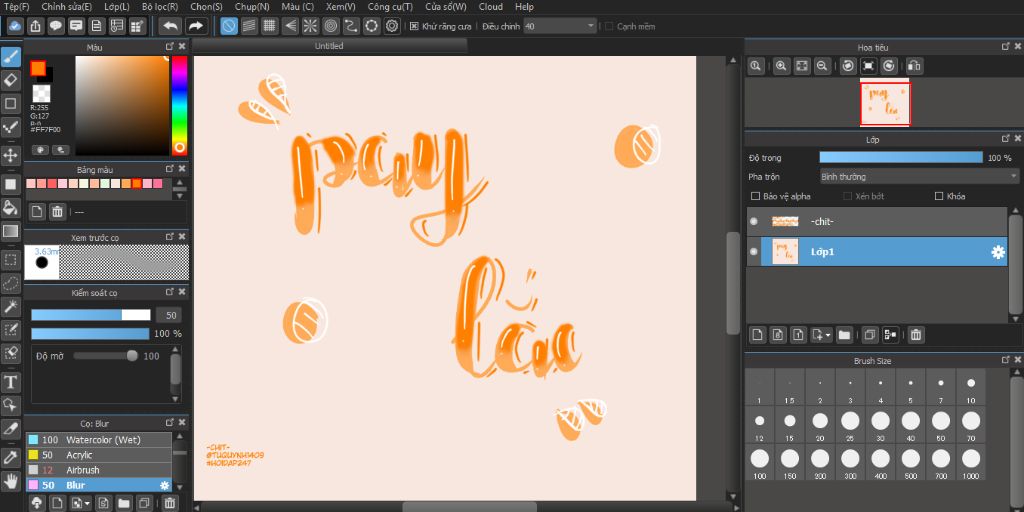The height and width of the screenshot is (512, 1024).
Task: Select the Airbrush brush
Action: point(99,470)
